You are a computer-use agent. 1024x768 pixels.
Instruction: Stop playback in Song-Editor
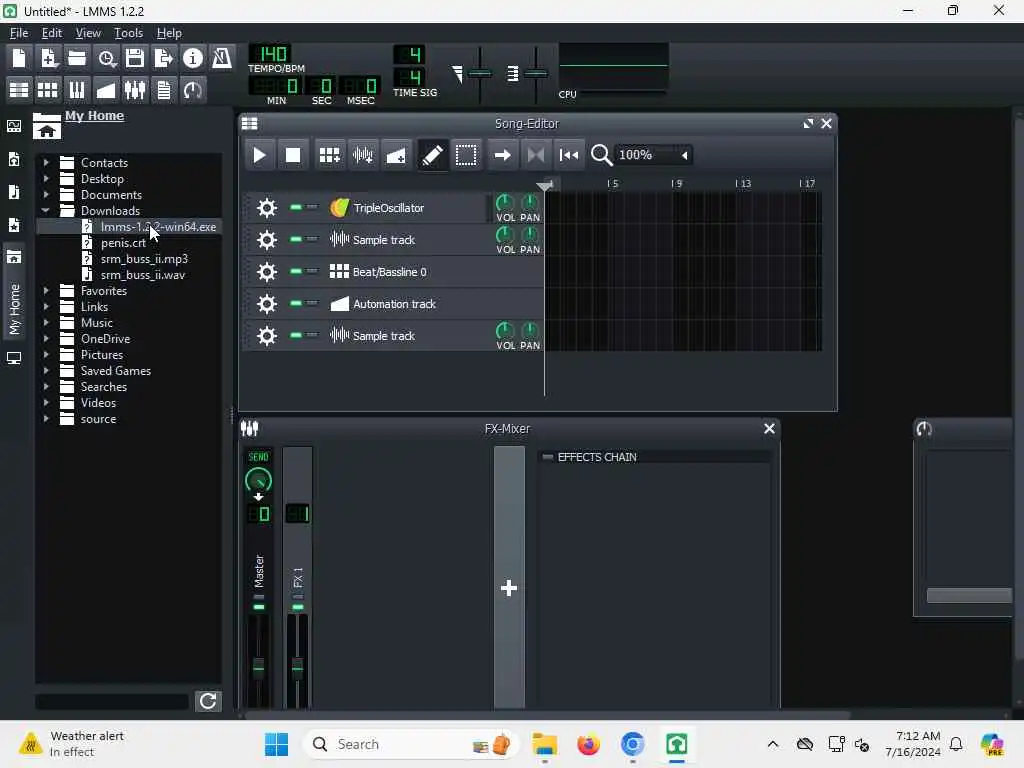293,155
